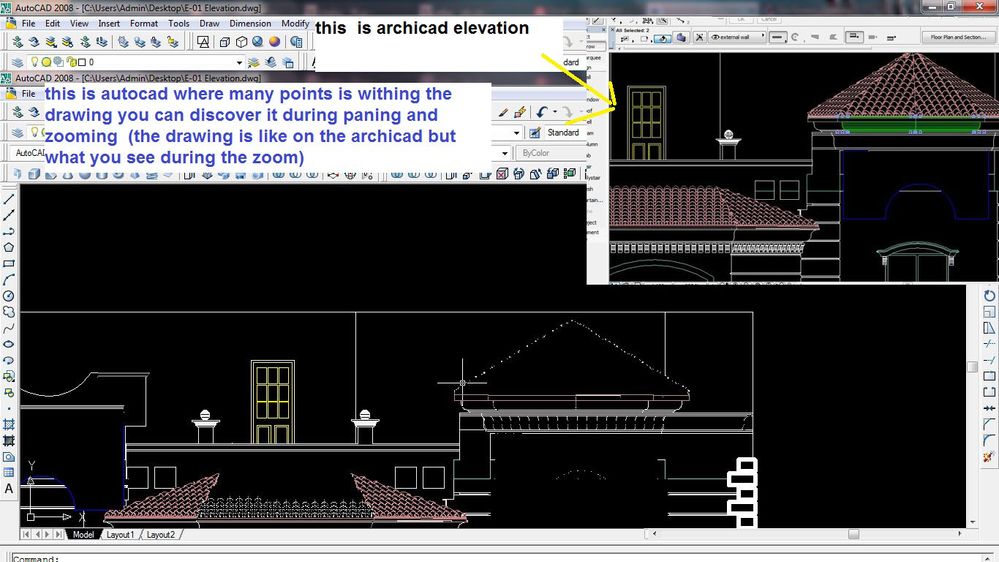999x562 pixels.
Task: Open the Dimension menu
Action: click(x=250, y=24)
